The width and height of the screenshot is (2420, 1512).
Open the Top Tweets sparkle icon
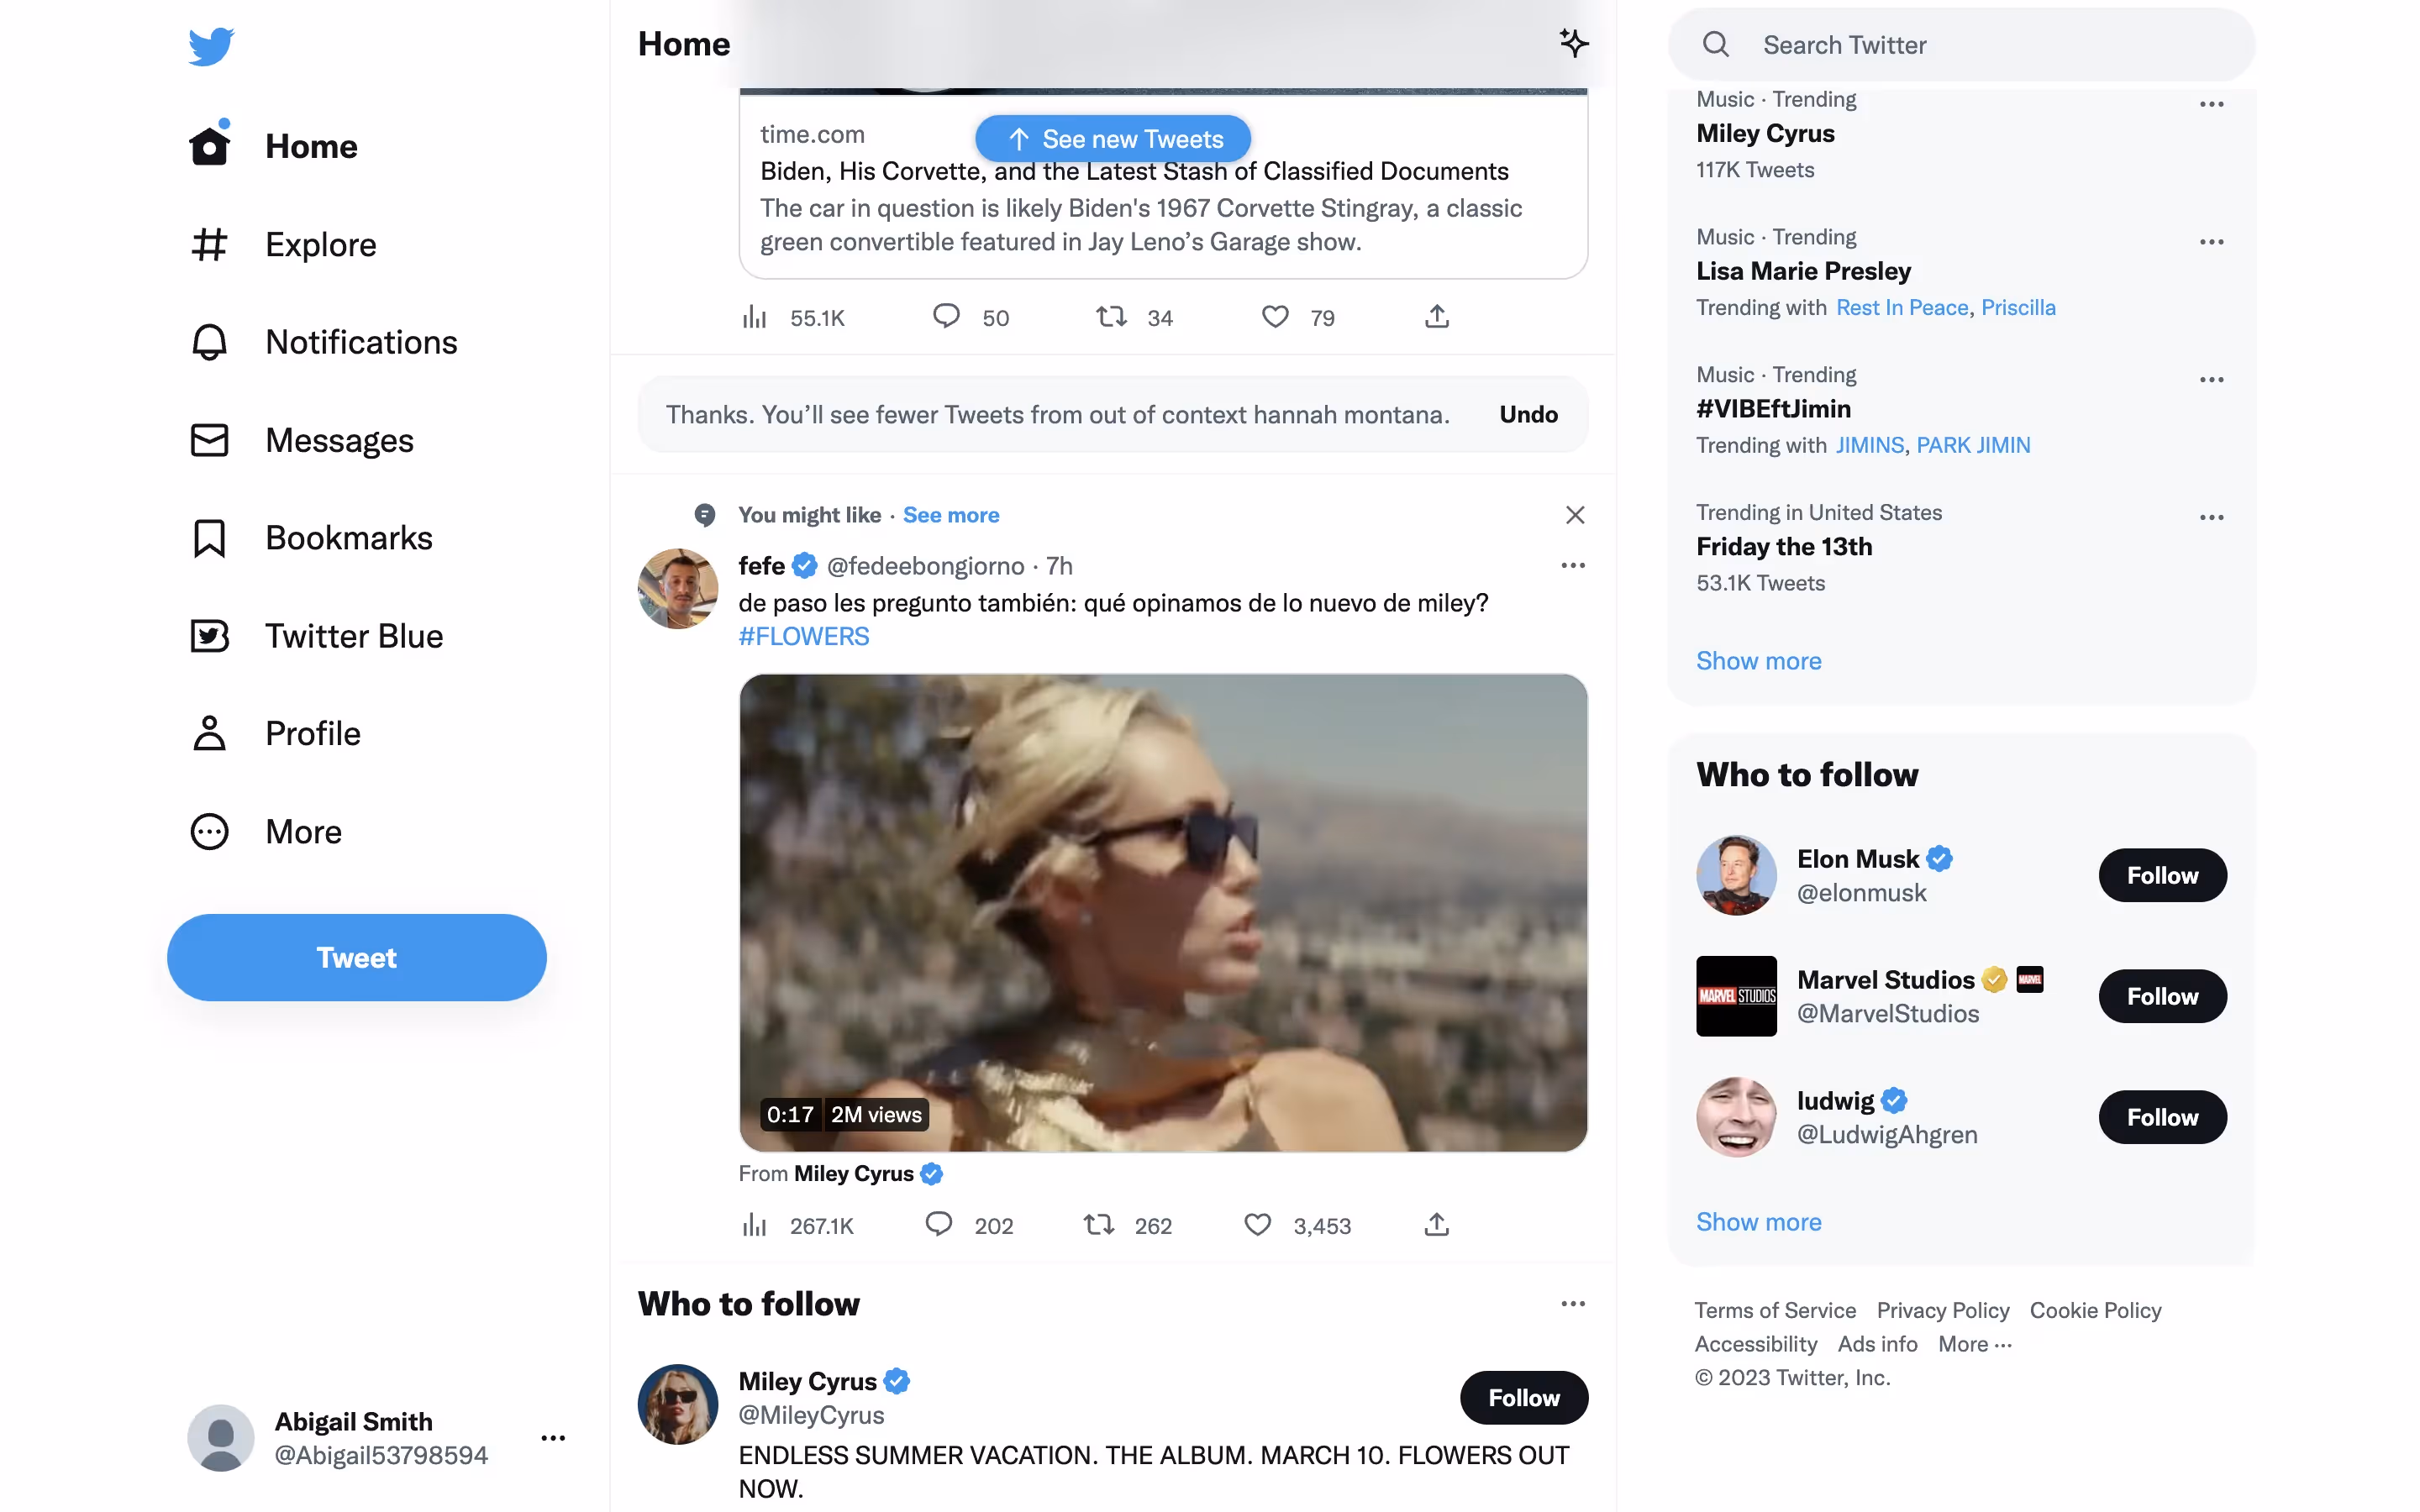(x=1573, y=43)
